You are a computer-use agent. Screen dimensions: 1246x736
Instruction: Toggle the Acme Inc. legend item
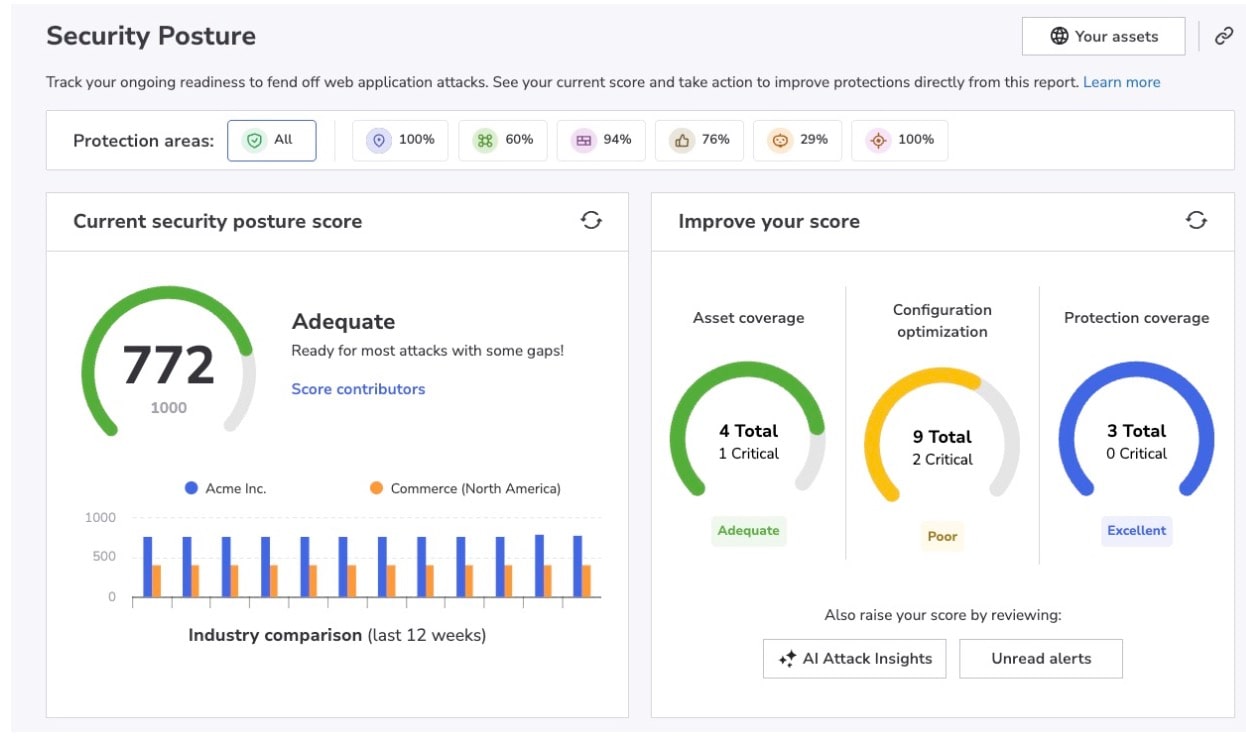click(226, 489)
